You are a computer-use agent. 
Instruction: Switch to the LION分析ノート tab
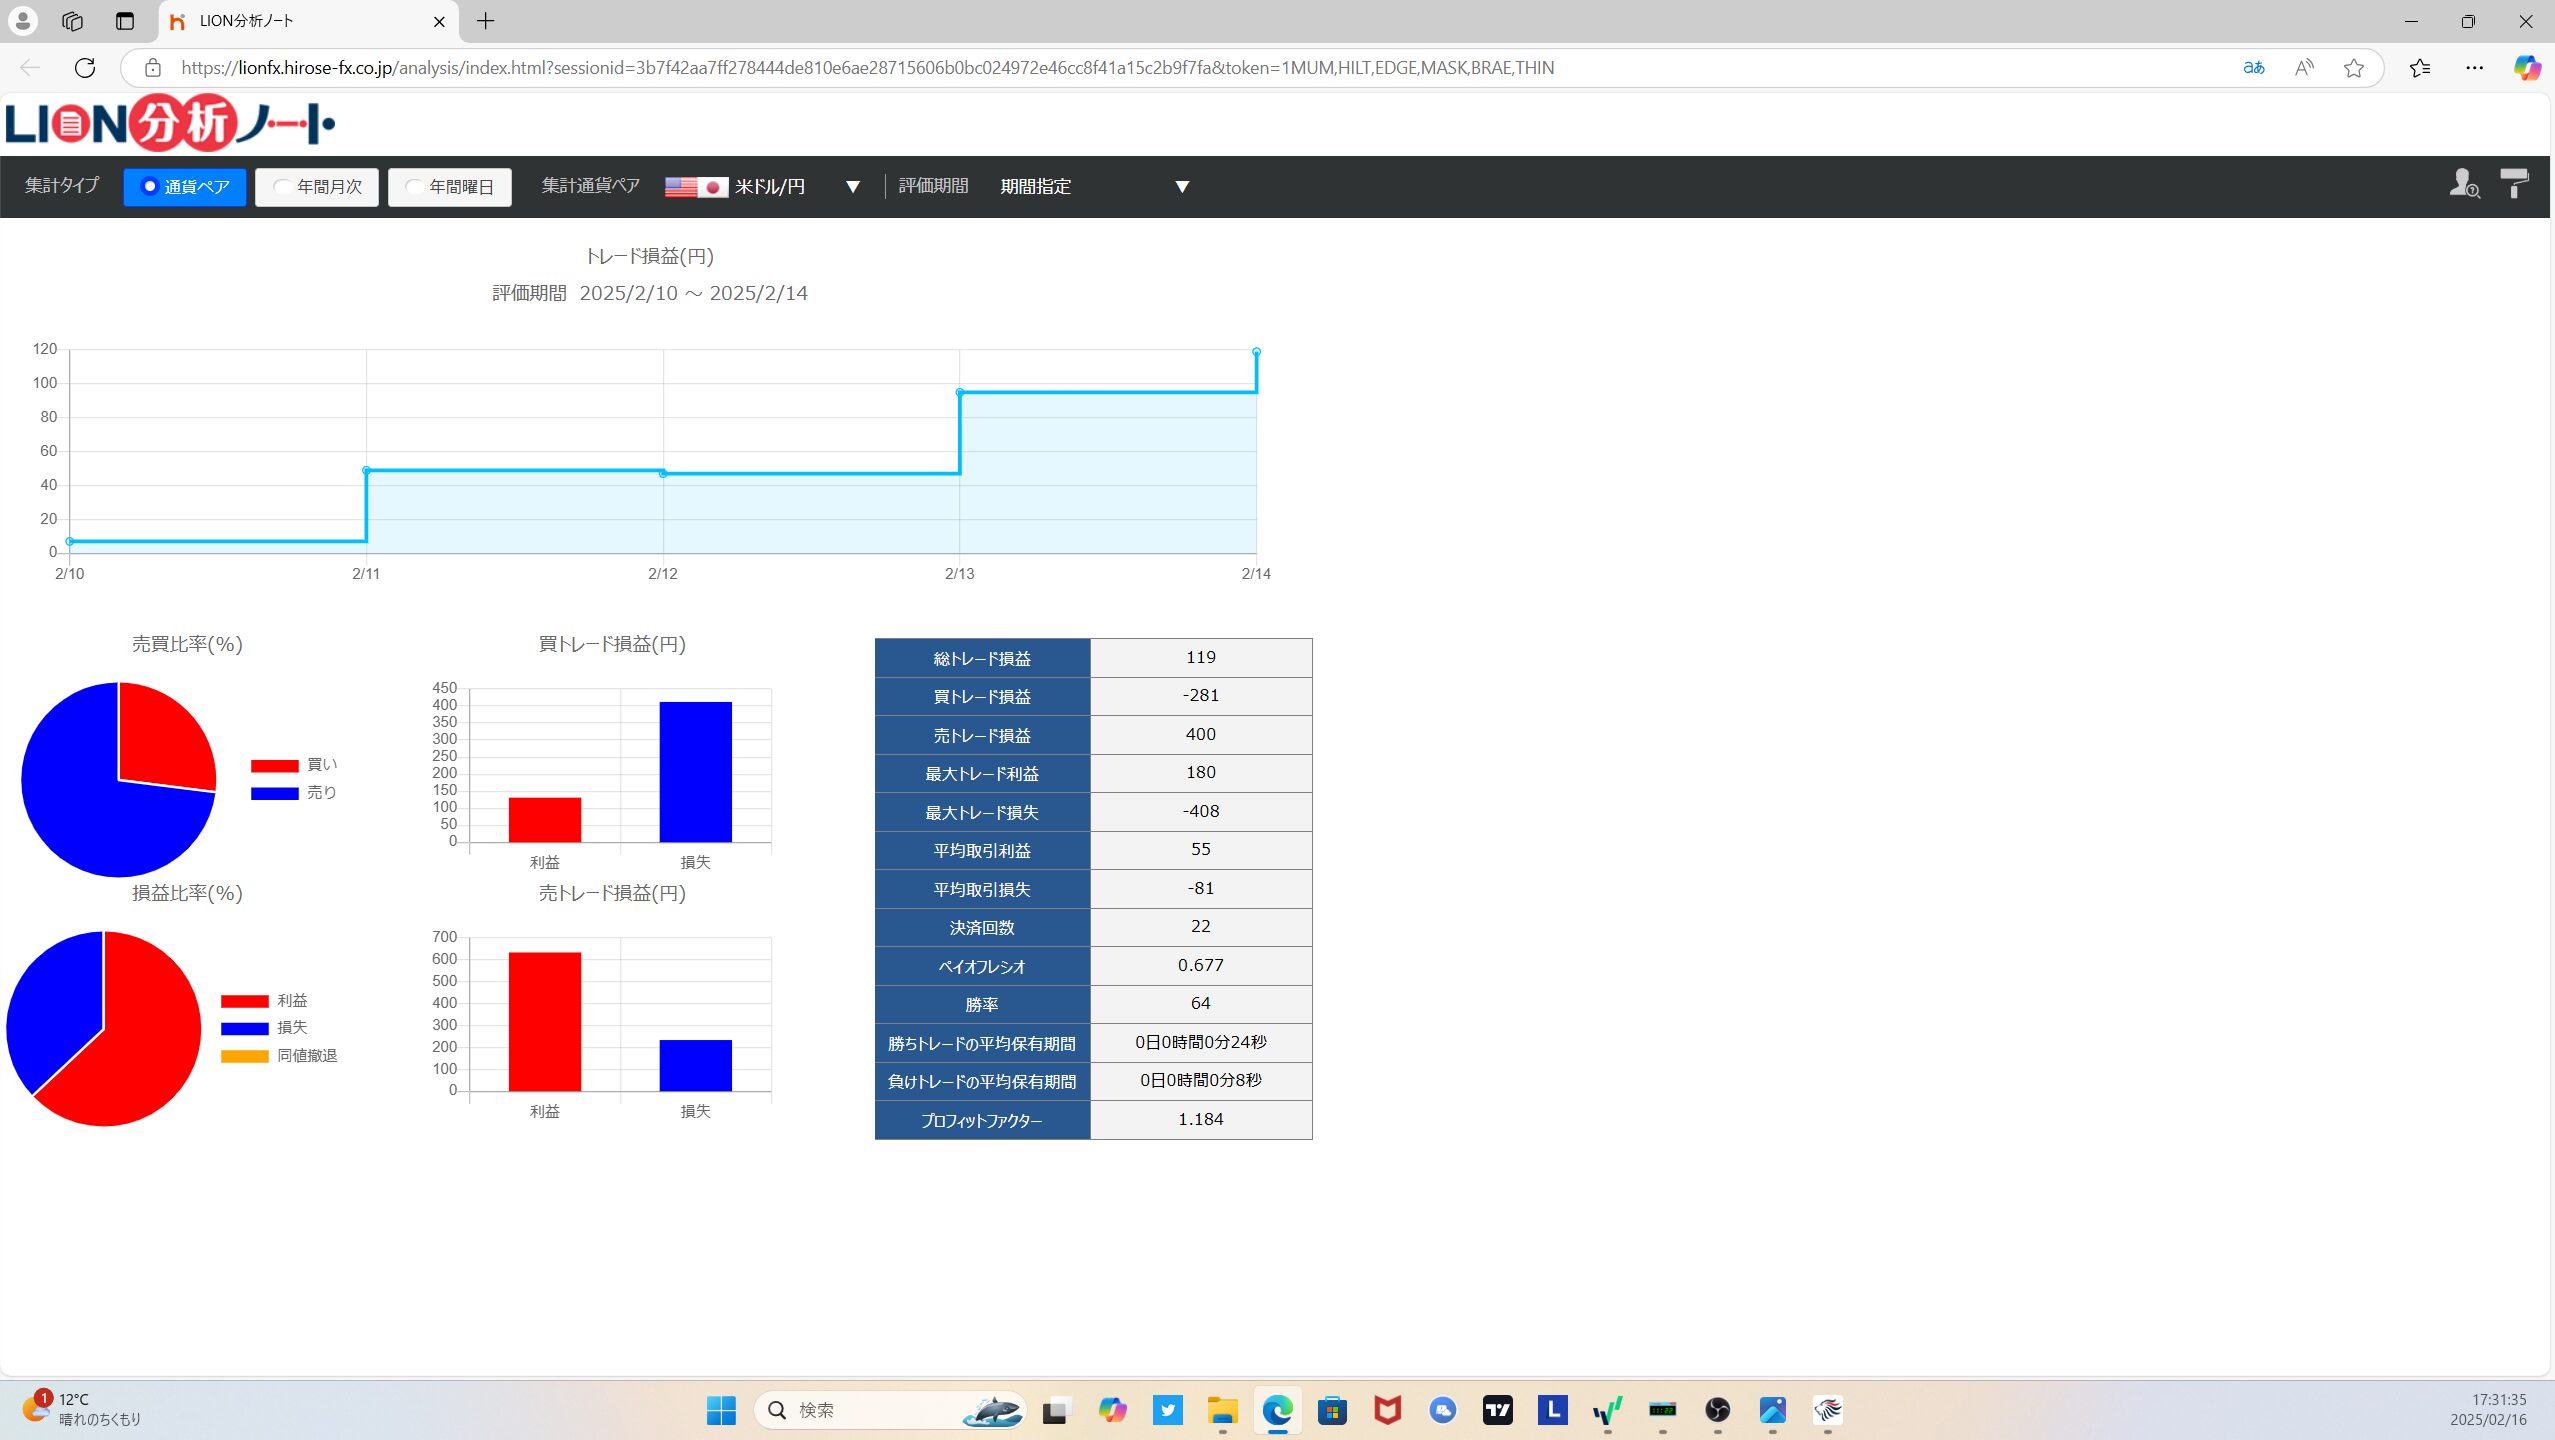300,21
